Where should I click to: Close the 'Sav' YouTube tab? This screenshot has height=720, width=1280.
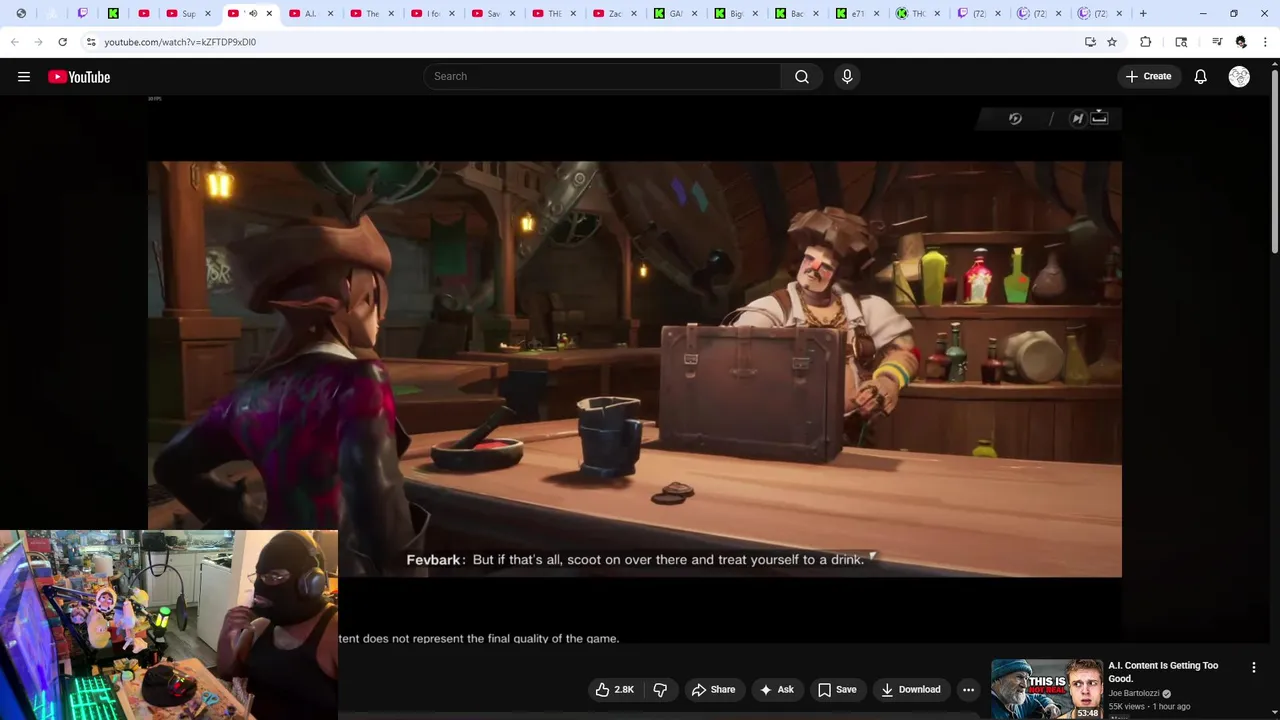click(x=512, y=14)
